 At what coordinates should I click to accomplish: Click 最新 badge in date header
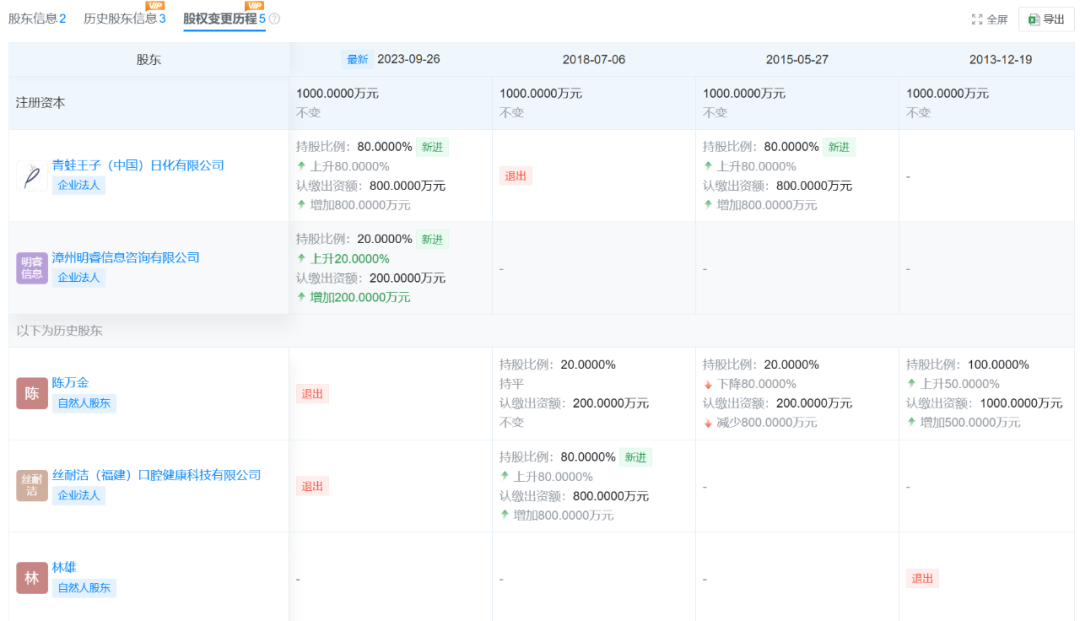[357, 59]
